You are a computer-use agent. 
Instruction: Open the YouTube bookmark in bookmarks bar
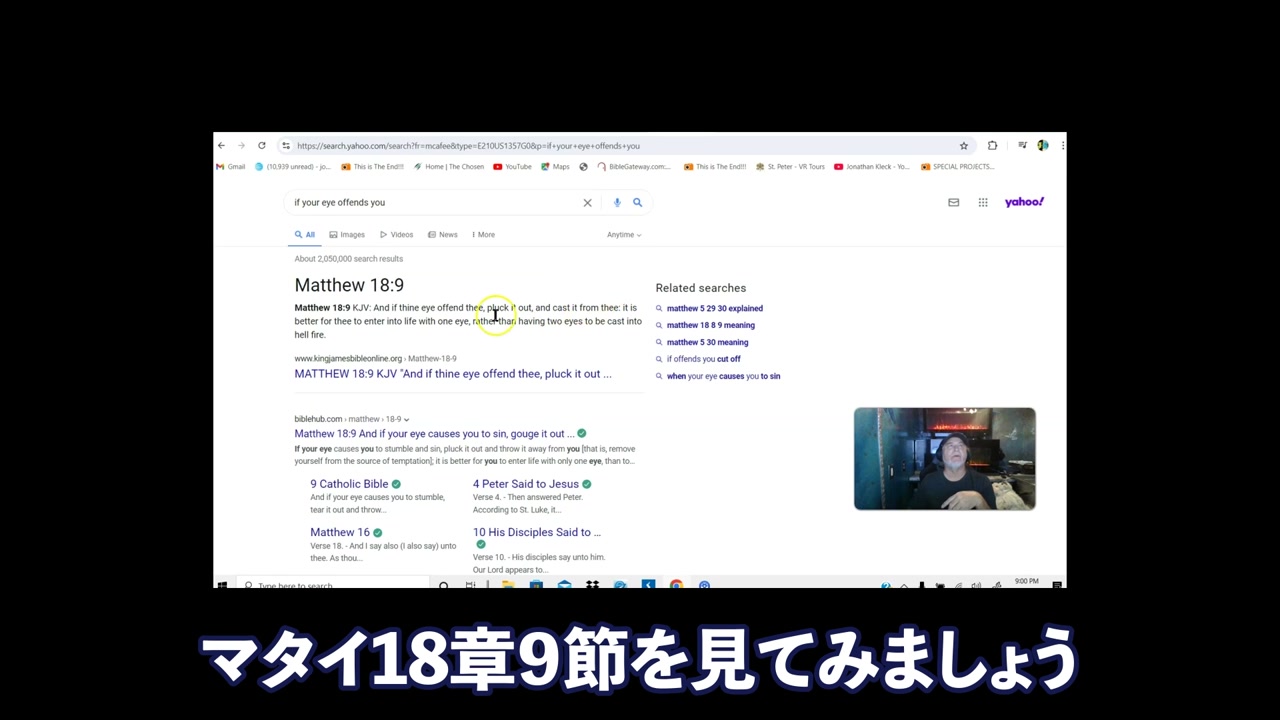(x=512, y=167)
